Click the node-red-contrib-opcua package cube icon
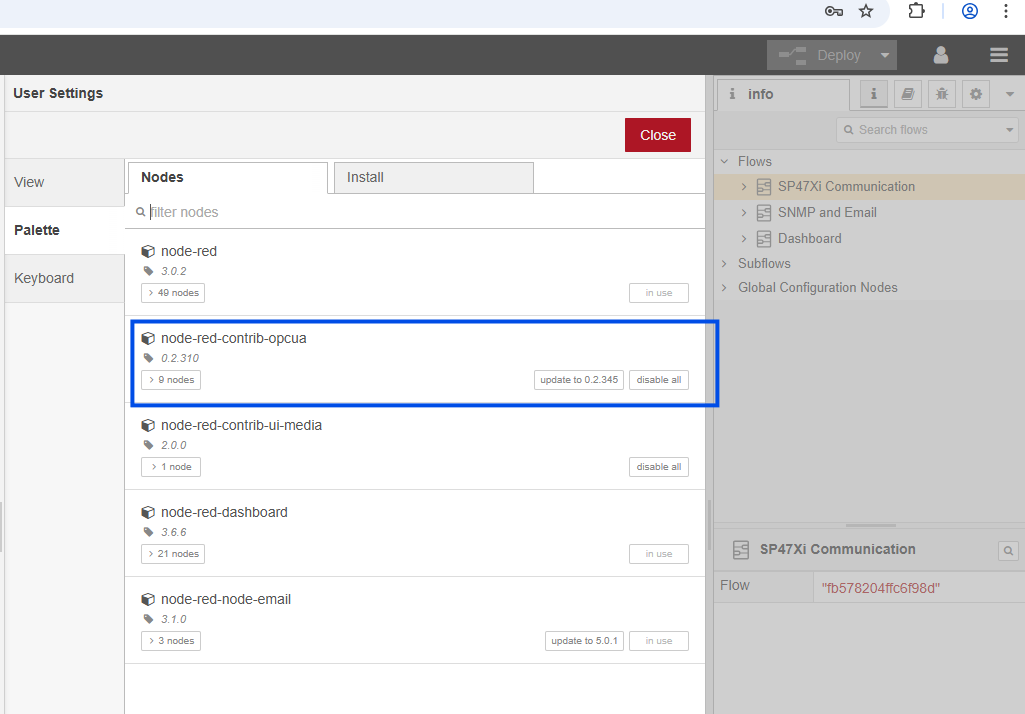Viewport: 1025px width, 714px height. click(148, 338)
